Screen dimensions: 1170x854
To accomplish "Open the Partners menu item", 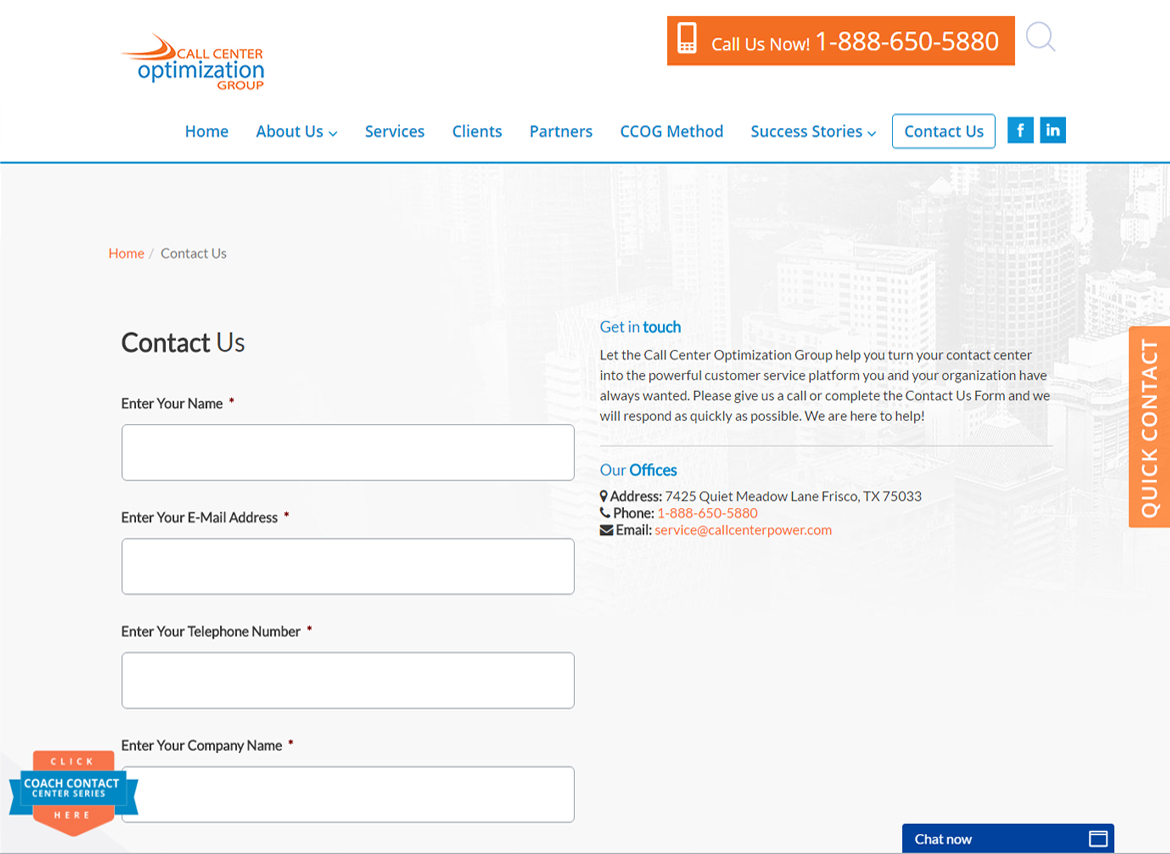I will point(560,131).
